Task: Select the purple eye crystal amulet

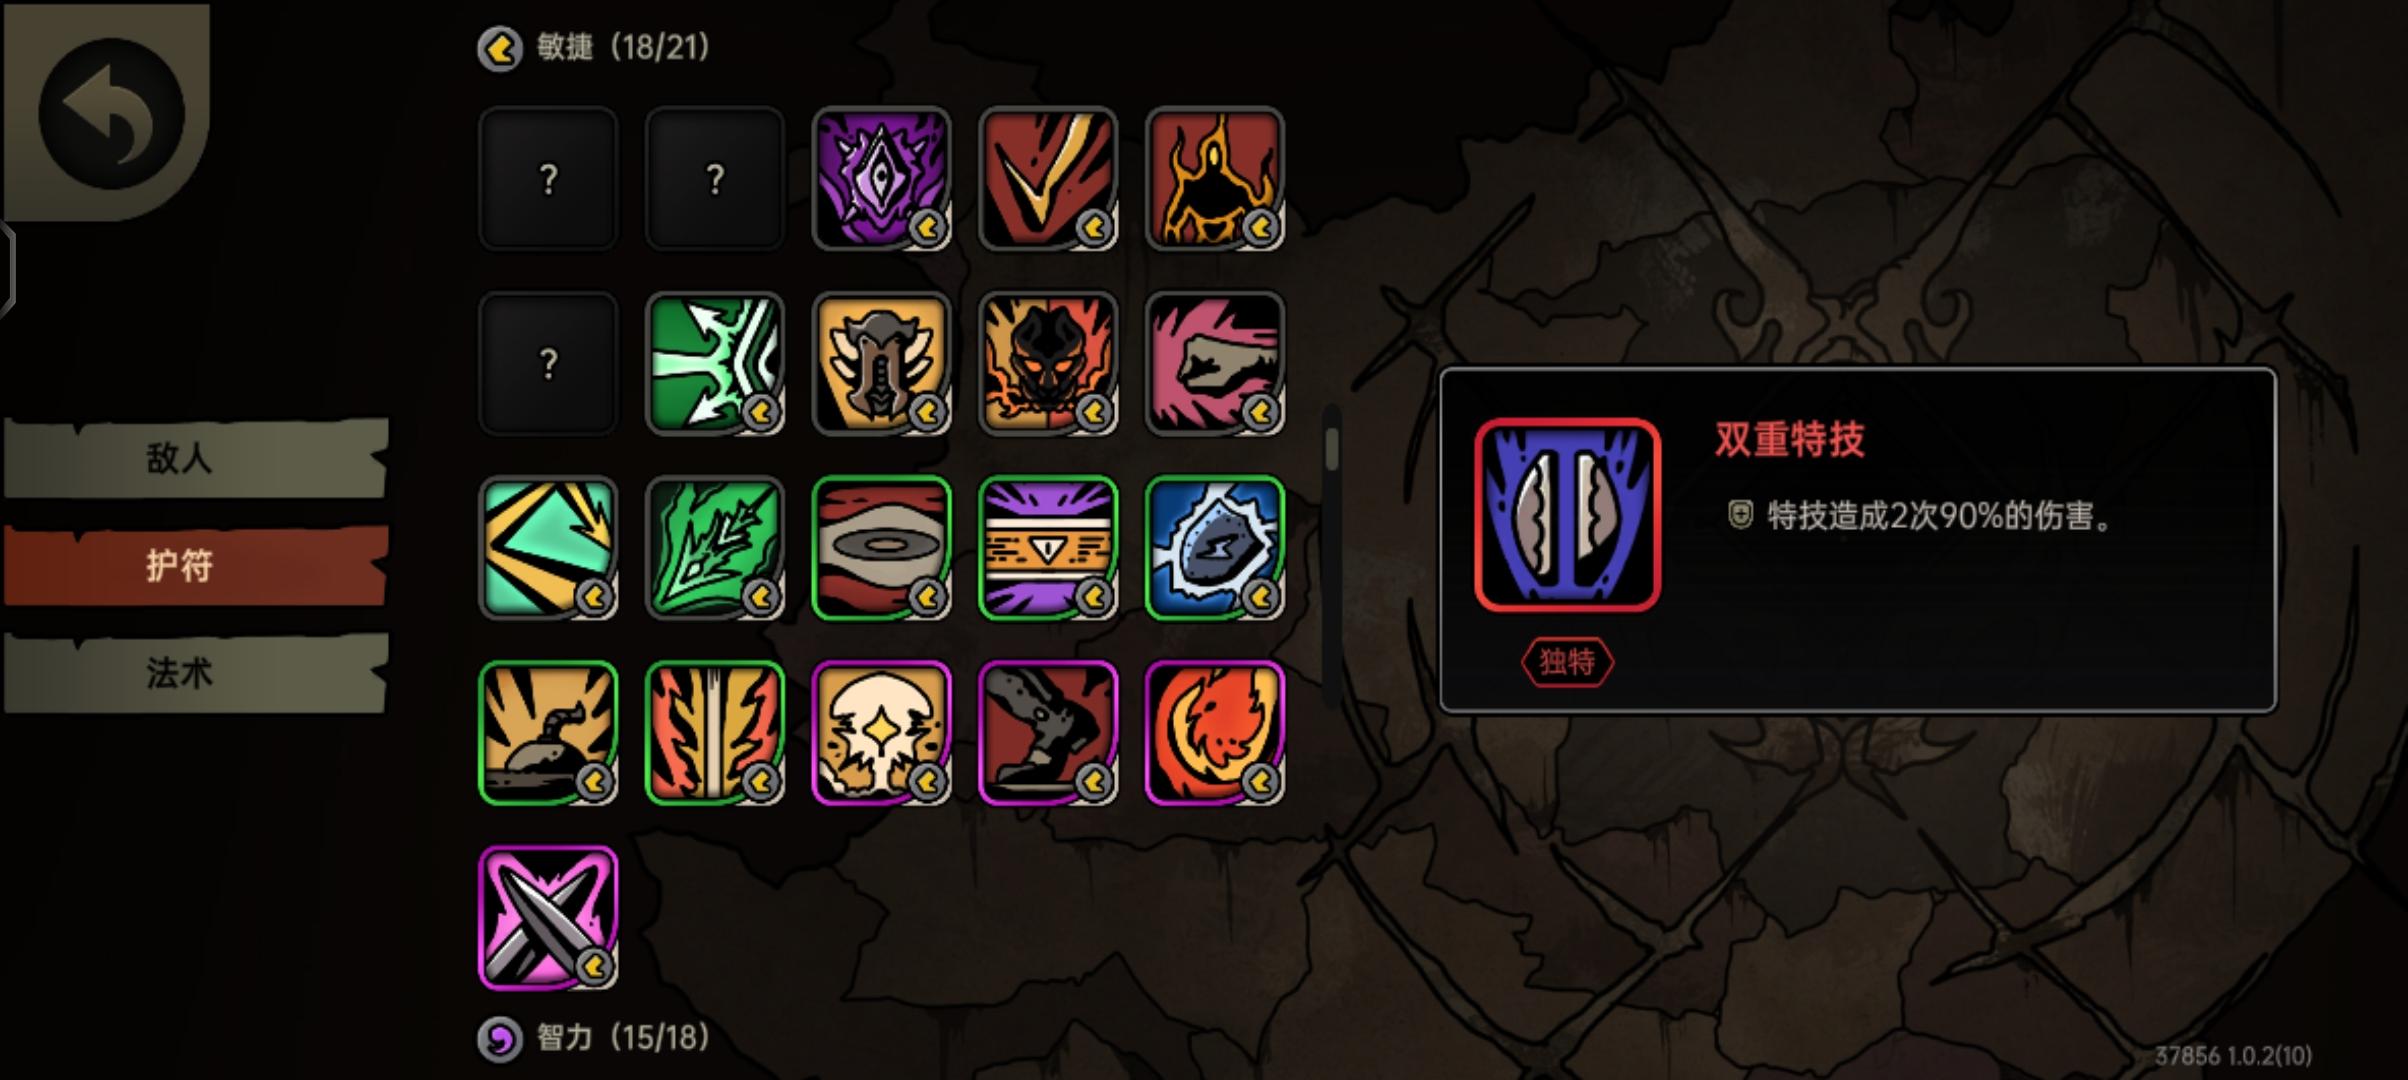Action: [881, 178]
